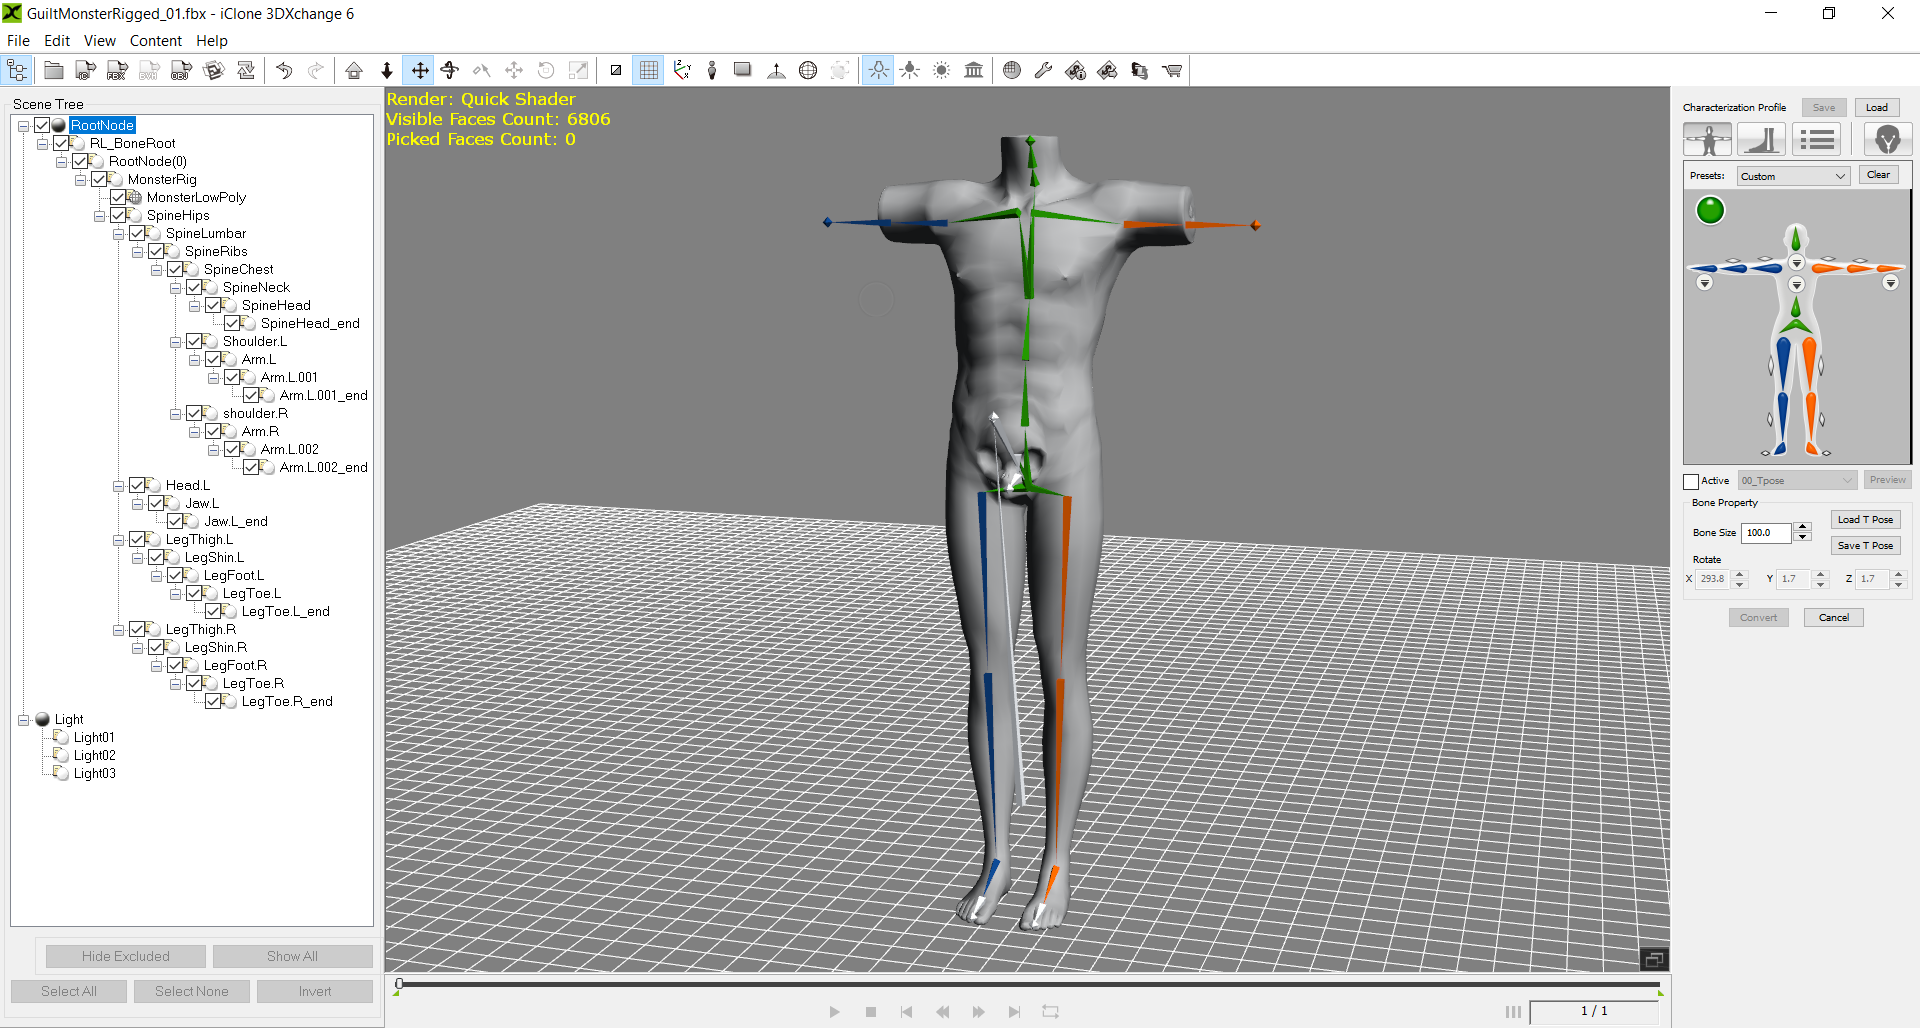Screen dimensions: 1920x1028
Task: Click the Load profile button
Action: (1877, 107)
